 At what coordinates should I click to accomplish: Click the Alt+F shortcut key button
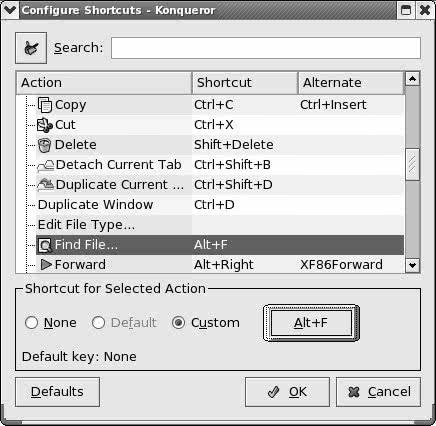click(x=311, y=323)
